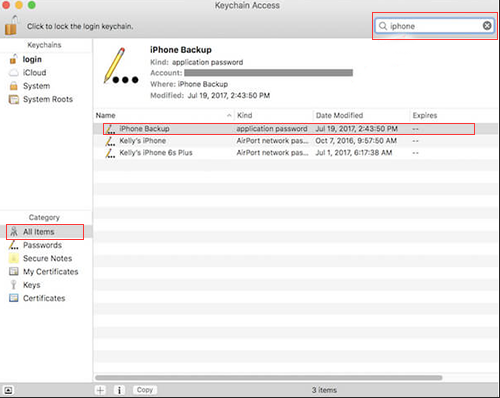Show the Secure Notes category
The height and width of the screenshot is (398, 500).
coord(47,258)
